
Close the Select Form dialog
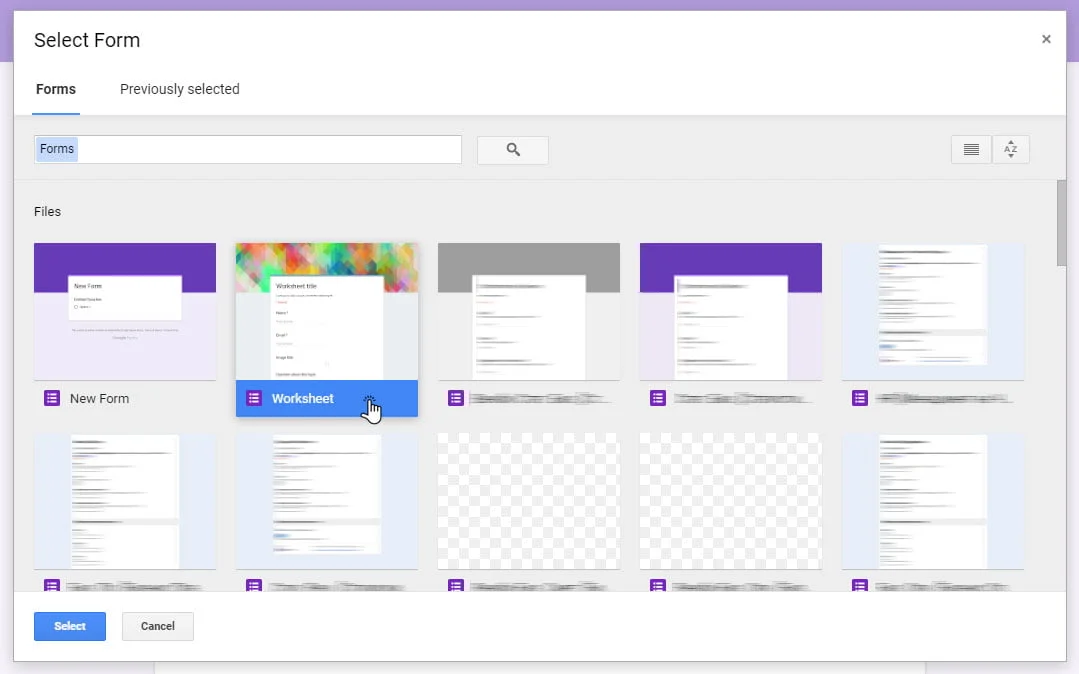(x=1046, y=39)
